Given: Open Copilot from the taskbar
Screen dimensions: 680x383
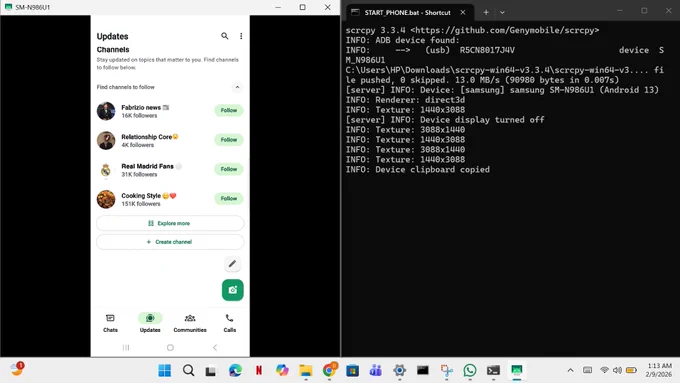Looking at the screenshot, I should (282, 370).
